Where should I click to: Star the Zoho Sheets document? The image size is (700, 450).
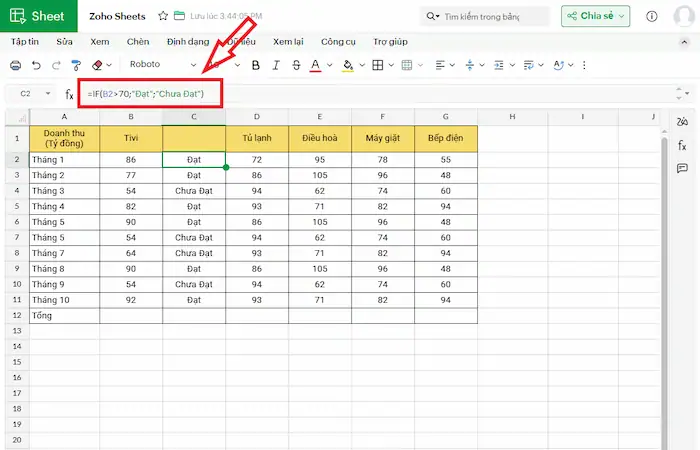coord(163,16)
